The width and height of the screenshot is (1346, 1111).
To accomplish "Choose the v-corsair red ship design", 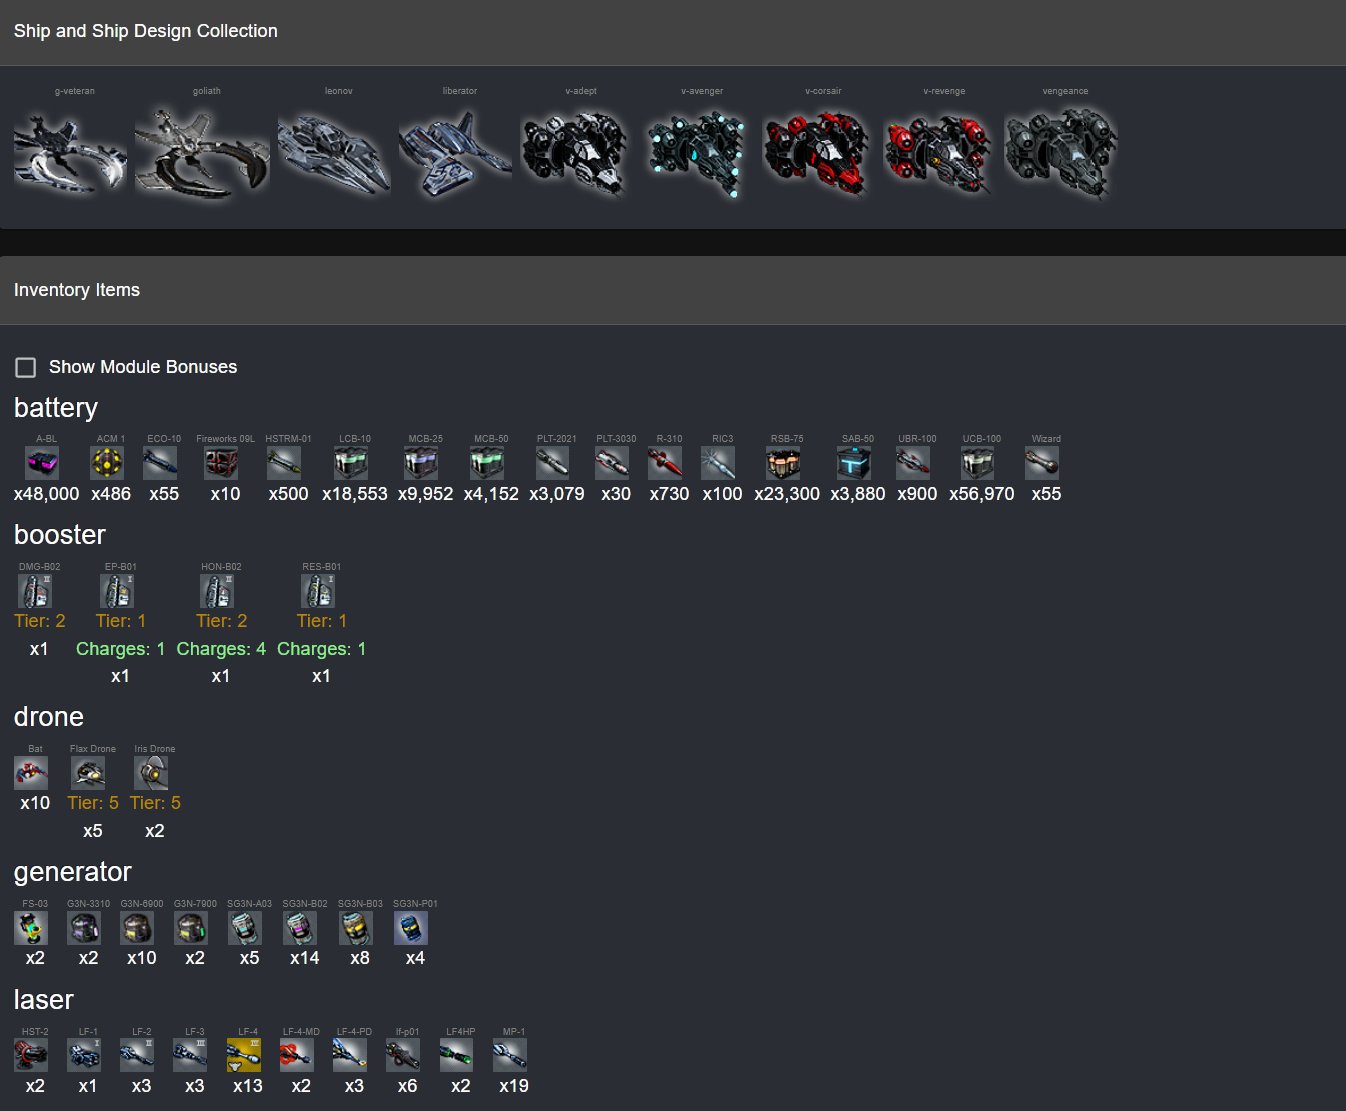I will [816, 152].
